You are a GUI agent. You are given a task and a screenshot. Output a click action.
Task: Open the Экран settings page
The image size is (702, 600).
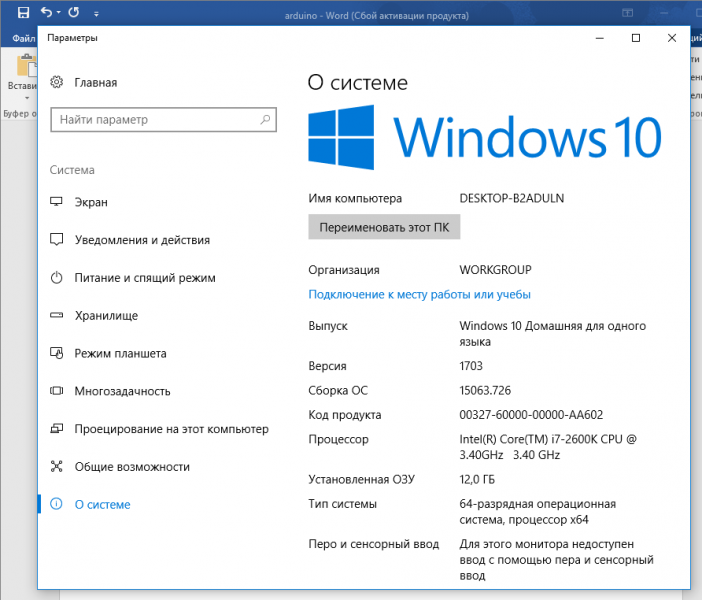coord(91,202)
